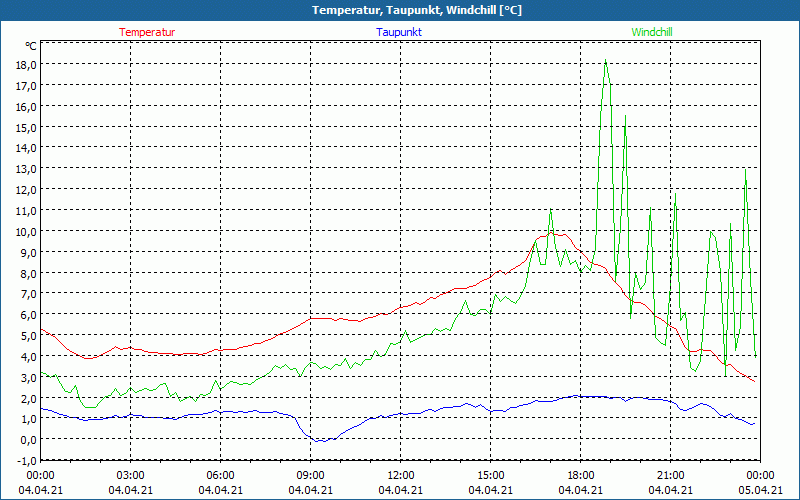Click the -1,0 y-axis value

[27, 461]
